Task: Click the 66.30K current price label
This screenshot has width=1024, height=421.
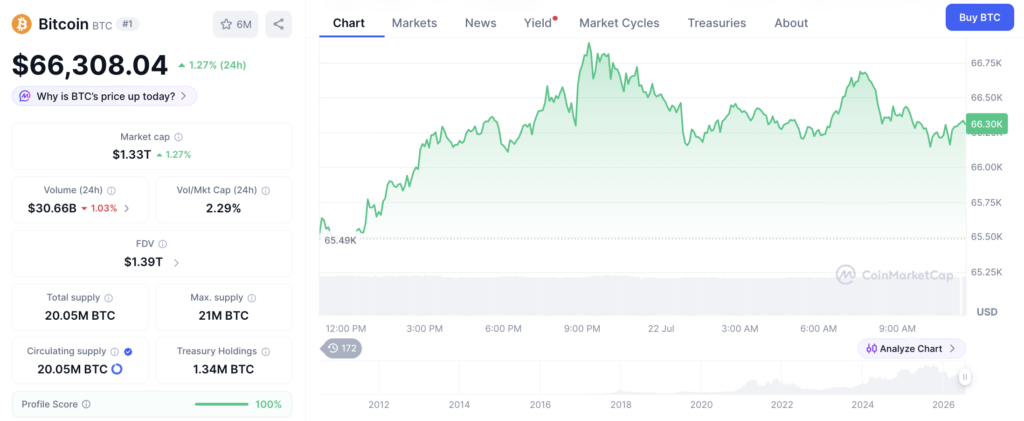Action: [988, 123]
